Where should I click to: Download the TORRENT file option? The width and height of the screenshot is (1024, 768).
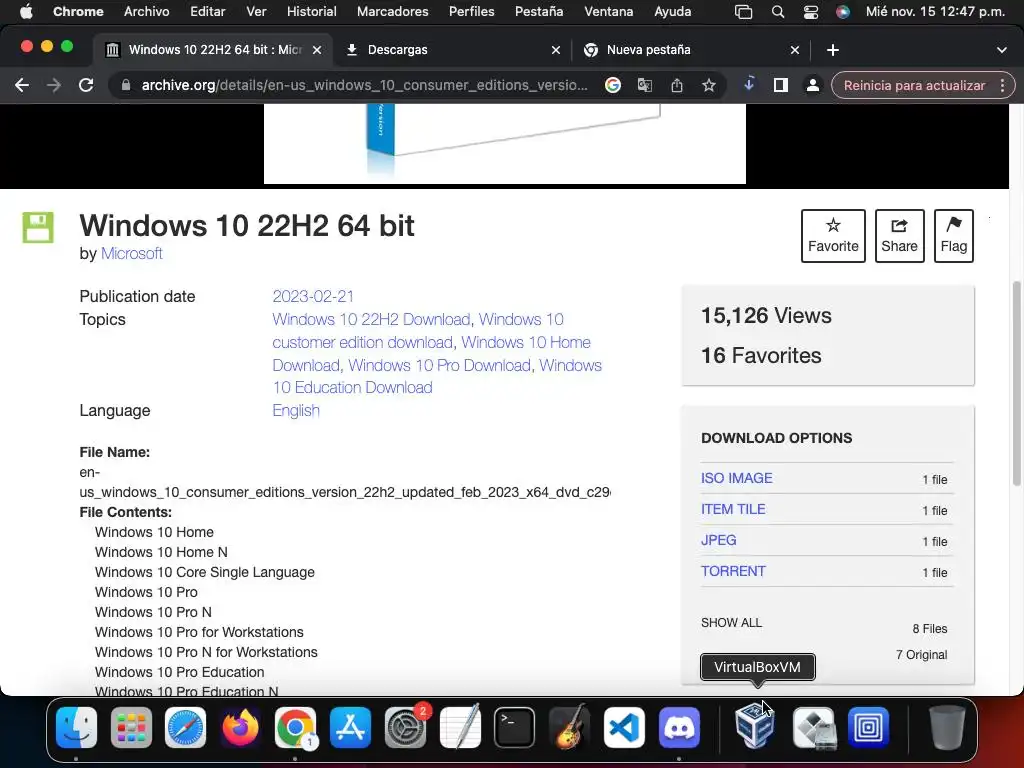733,571
